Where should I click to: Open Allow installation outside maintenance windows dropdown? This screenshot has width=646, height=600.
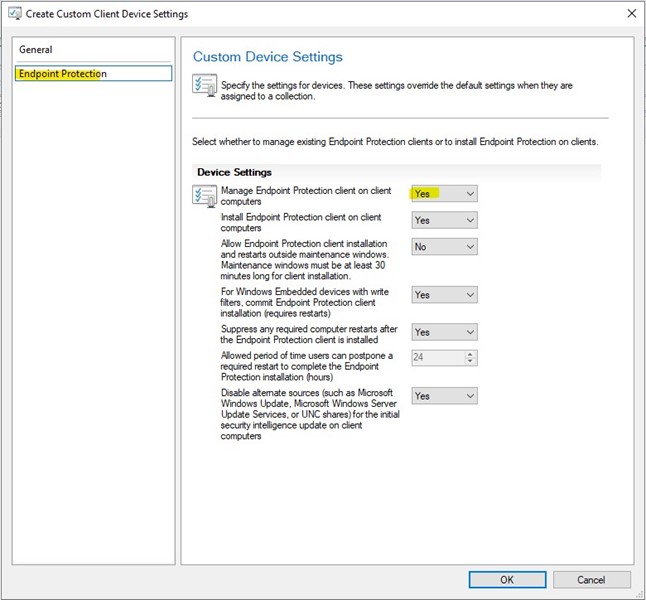point(445,247)
